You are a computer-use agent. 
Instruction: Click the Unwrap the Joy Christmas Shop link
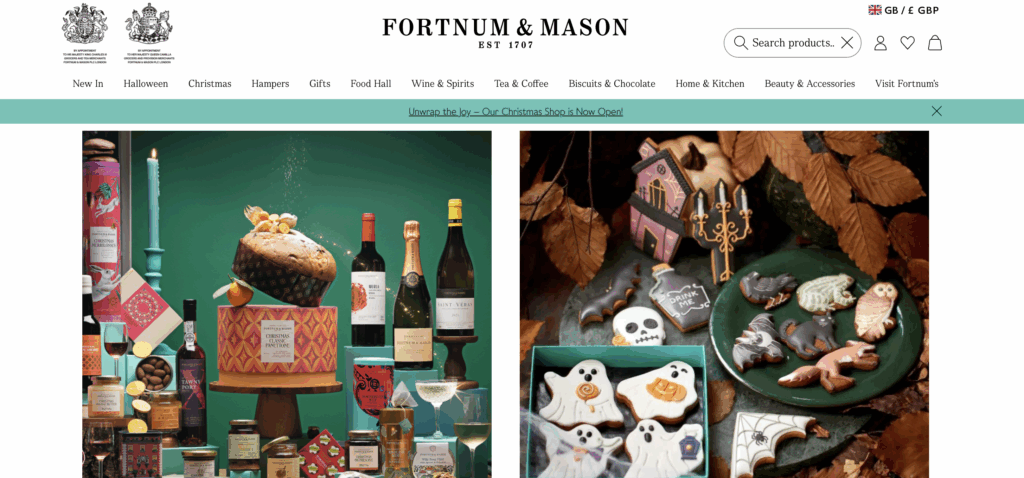point(516,112)
